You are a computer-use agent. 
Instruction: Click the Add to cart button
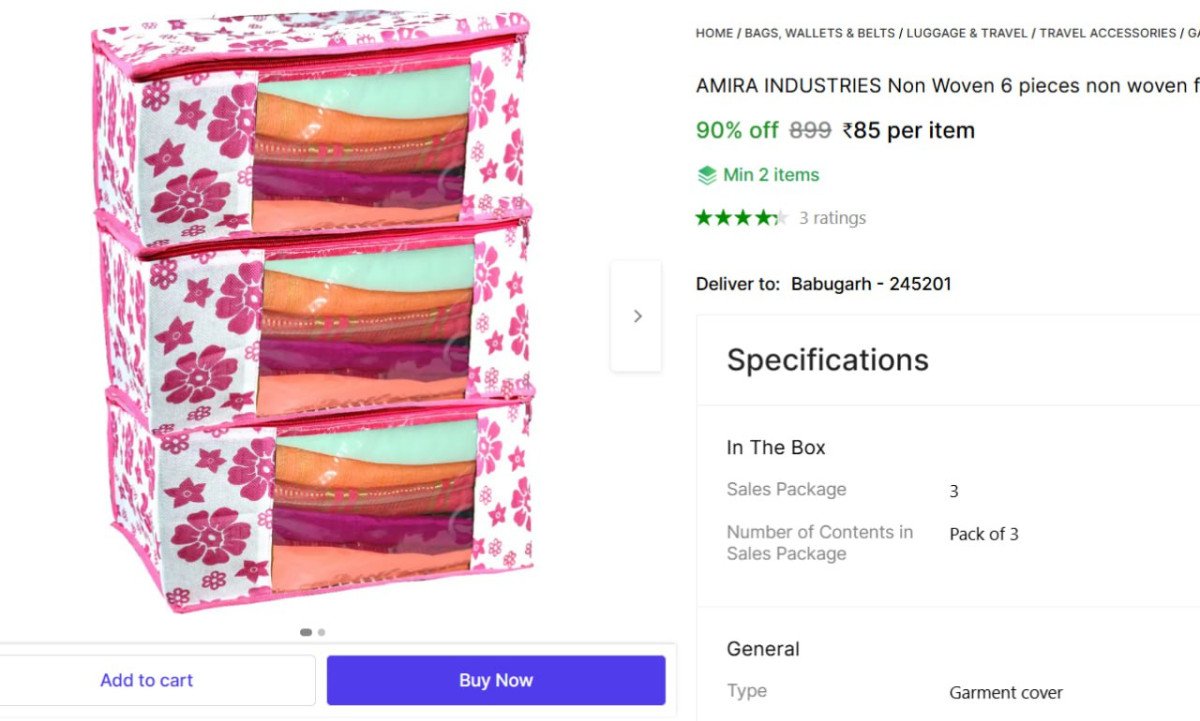pyautogui.click(x=147, y=680)
